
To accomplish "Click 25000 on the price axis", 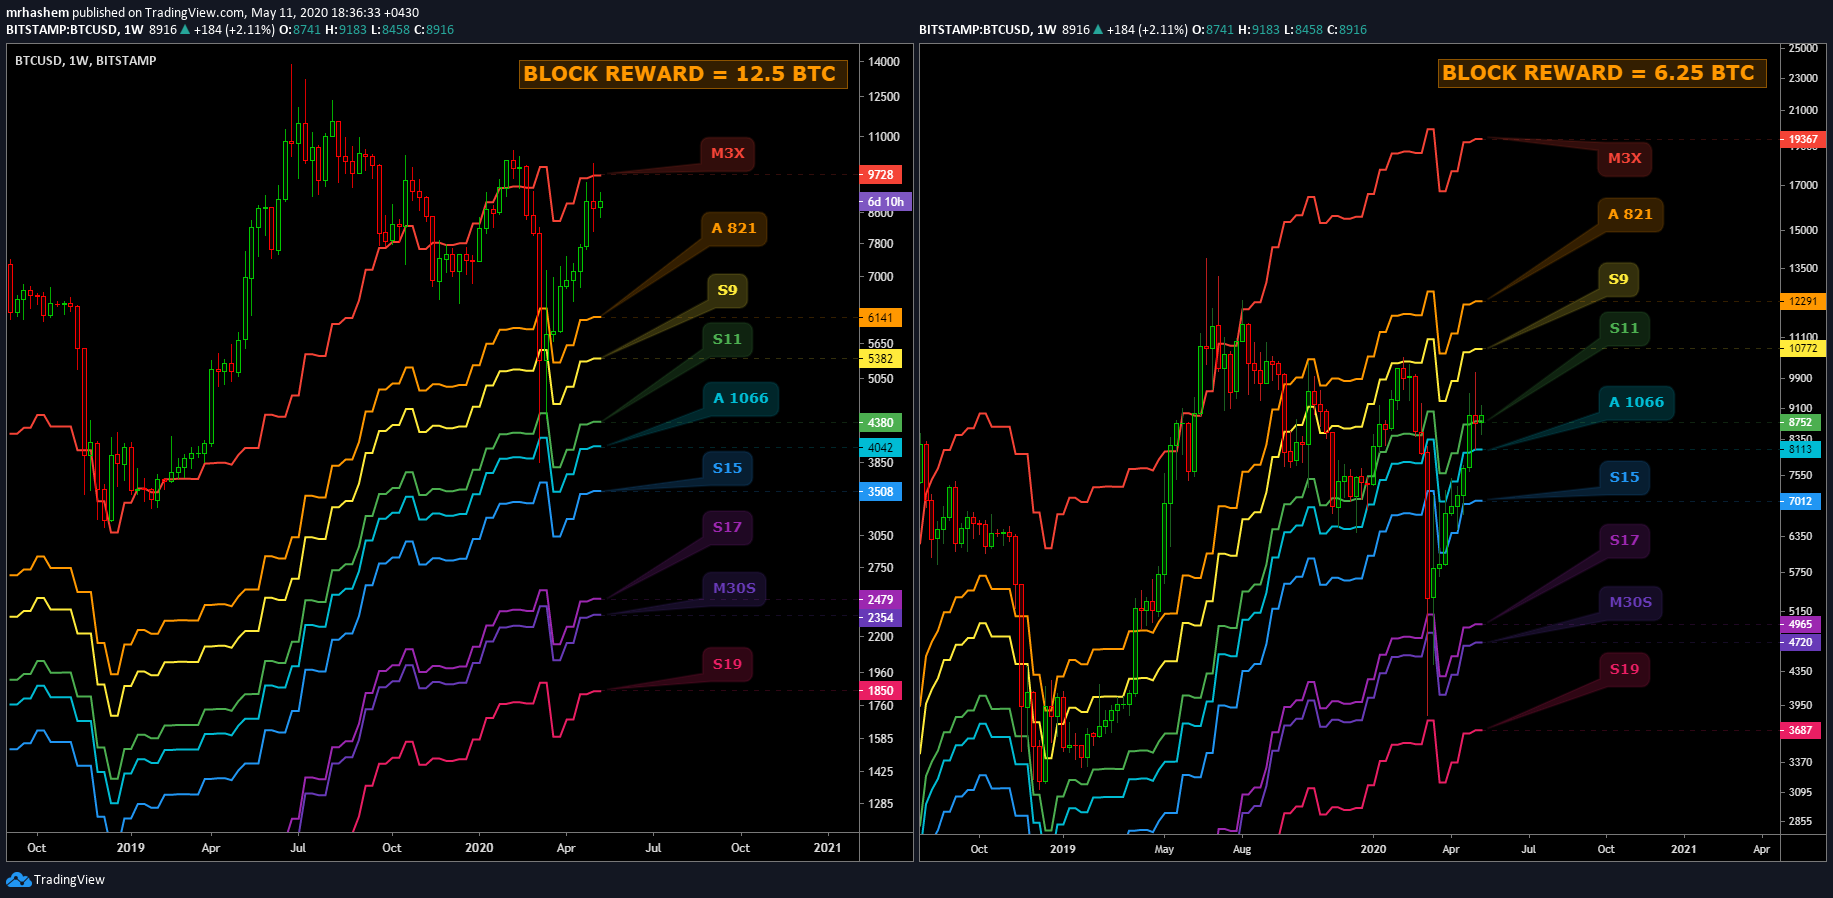I will (1803, 48).
